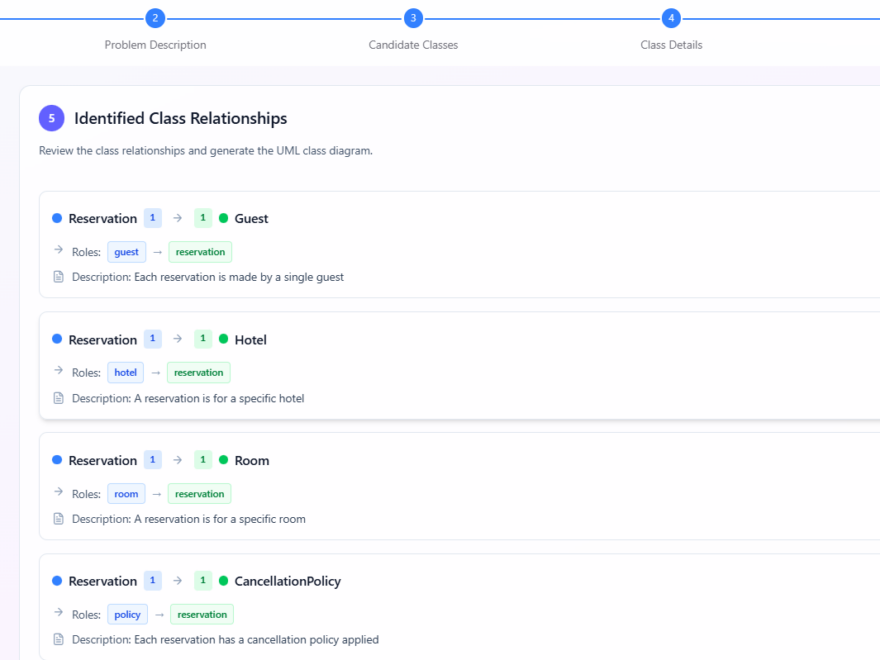This screenshot has width=880, height=660.
Task: Click the roles arrow icon in the Room card
Action: point(58,493)
